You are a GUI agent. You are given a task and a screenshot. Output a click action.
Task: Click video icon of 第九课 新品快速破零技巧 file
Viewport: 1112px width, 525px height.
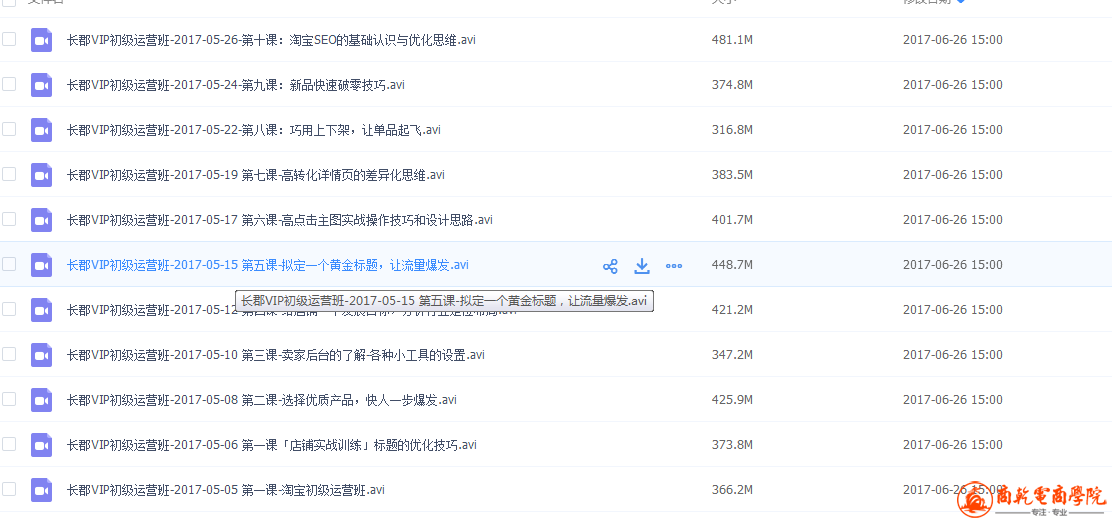coord(42,85)
